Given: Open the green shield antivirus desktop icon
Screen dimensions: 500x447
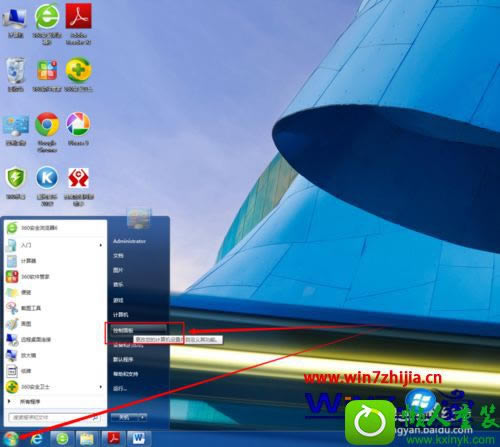Looking at the screenshot, I should (15, 183).
